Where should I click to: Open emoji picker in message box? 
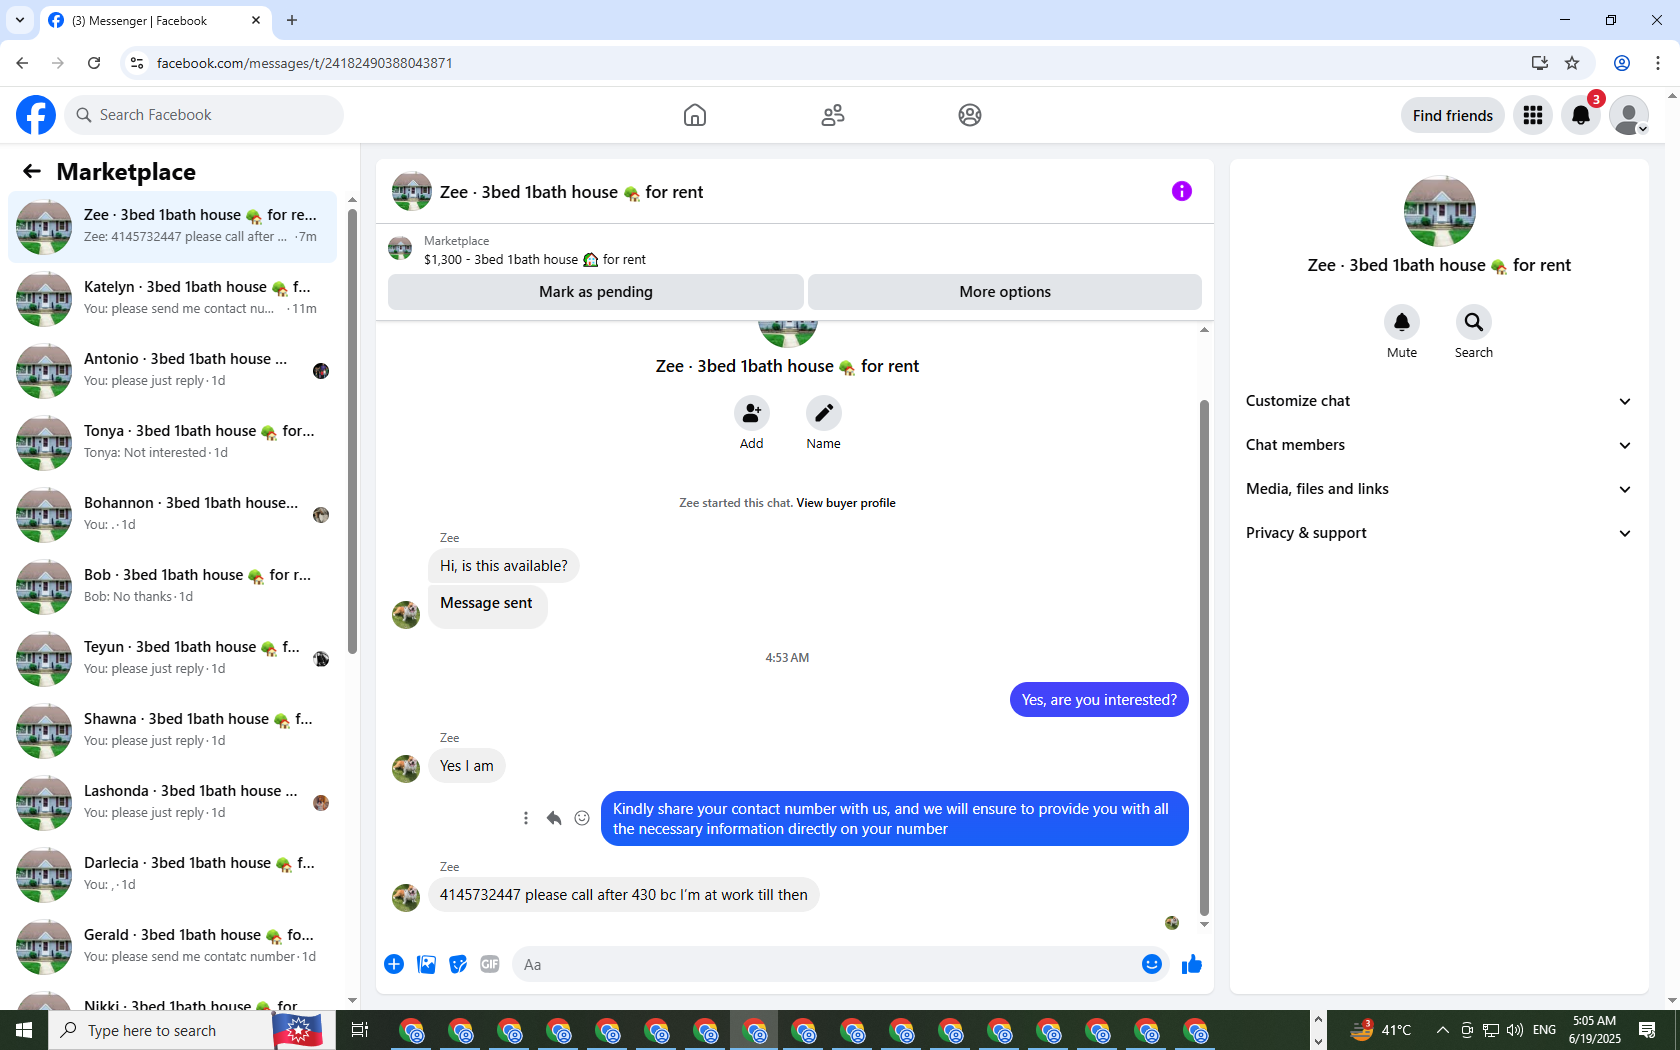pos(1152,964)
